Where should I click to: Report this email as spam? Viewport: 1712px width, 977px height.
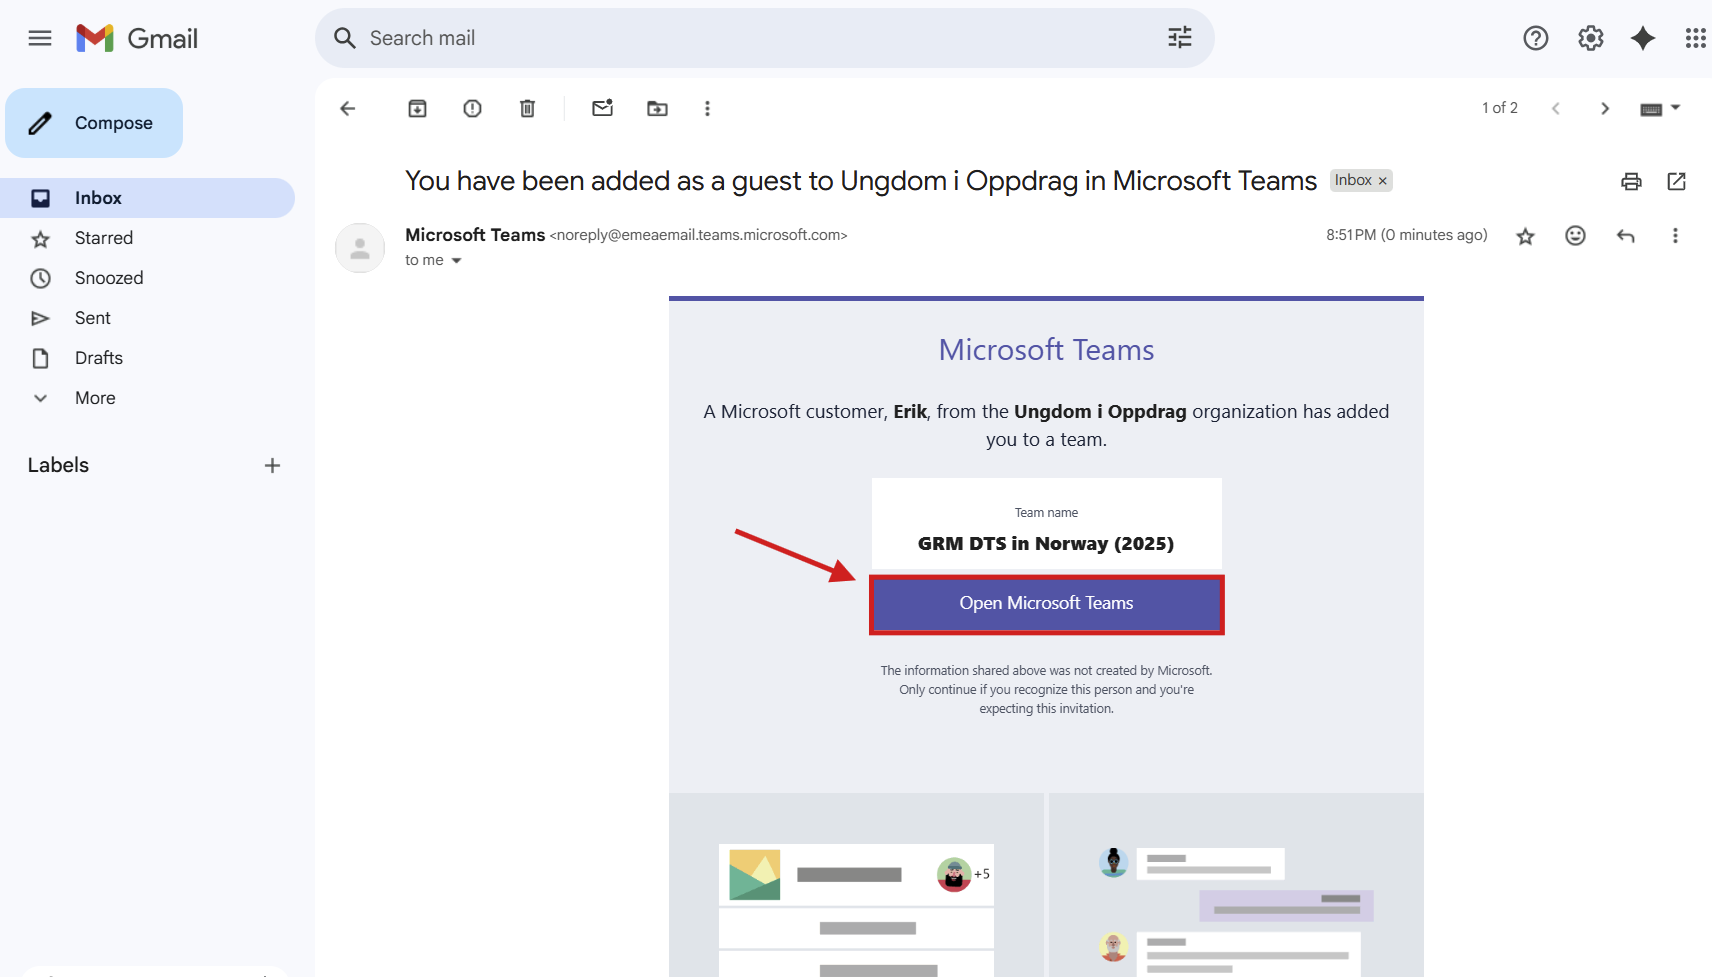coord(473,108)
